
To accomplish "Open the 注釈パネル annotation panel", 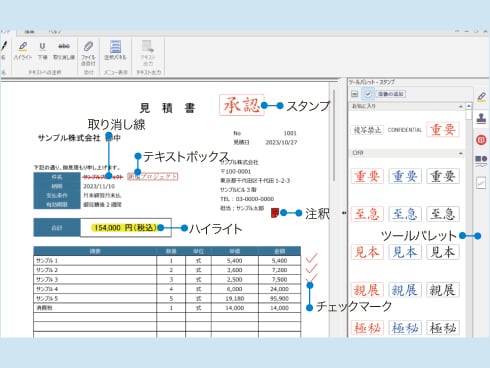I will [x=115, y=50].
